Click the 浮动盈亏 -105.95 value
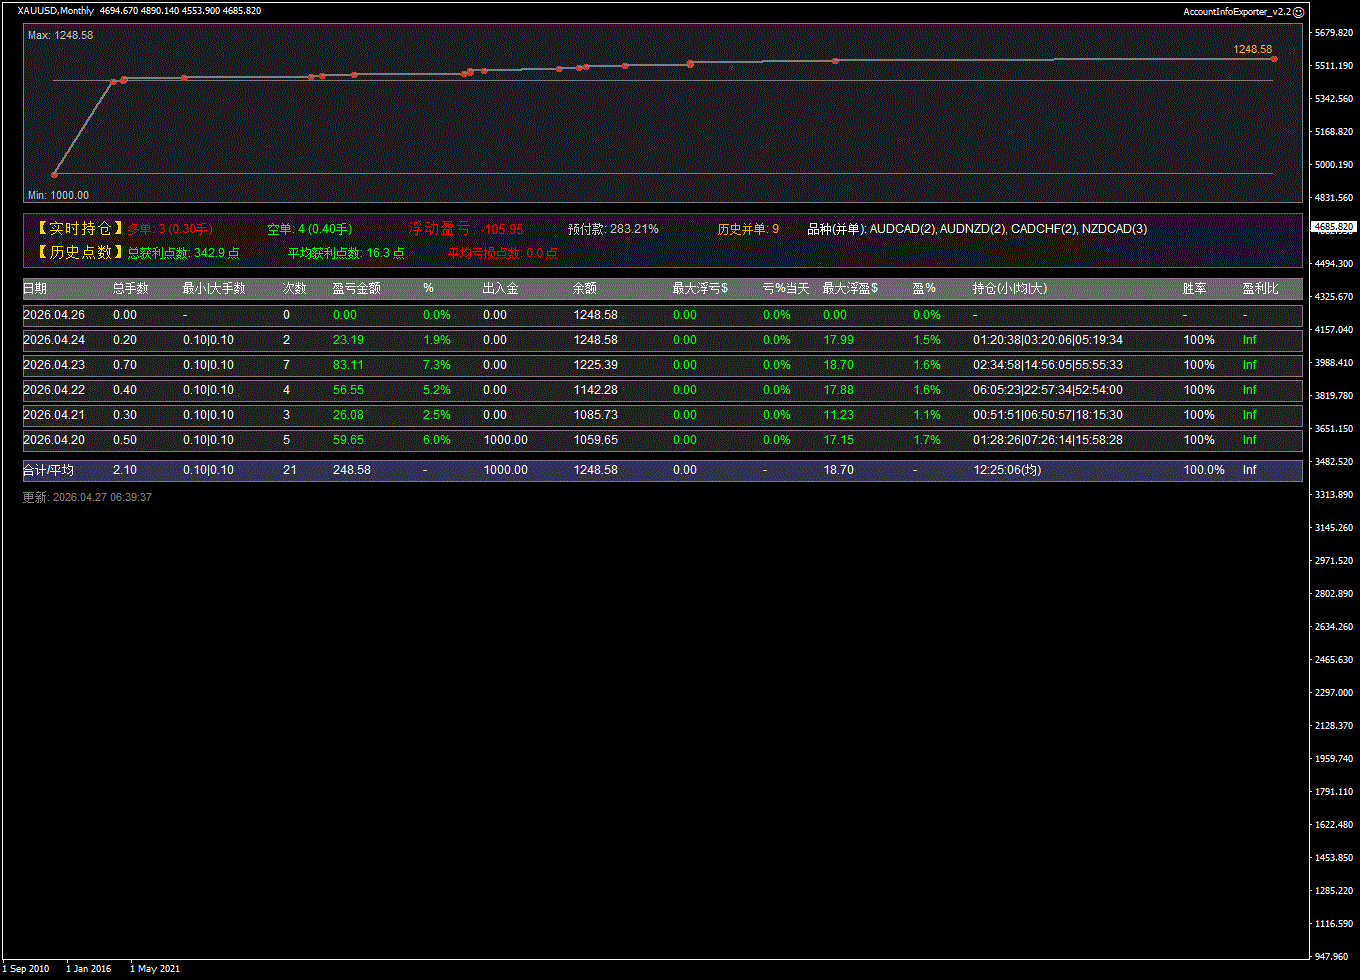Image resolution: width=1360 pixels, height=980 pixels. [x=501, y=229]
